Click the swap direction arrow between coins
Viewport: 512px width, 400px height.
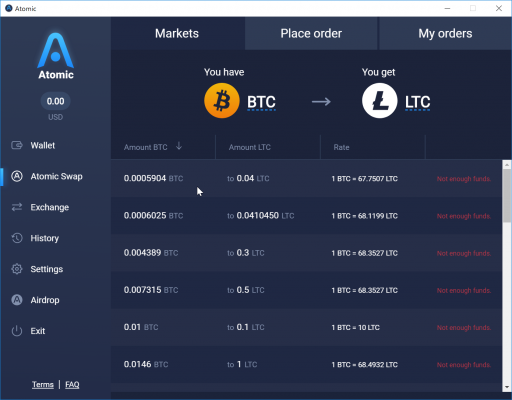pyautogui.click(x=321, y=101)
